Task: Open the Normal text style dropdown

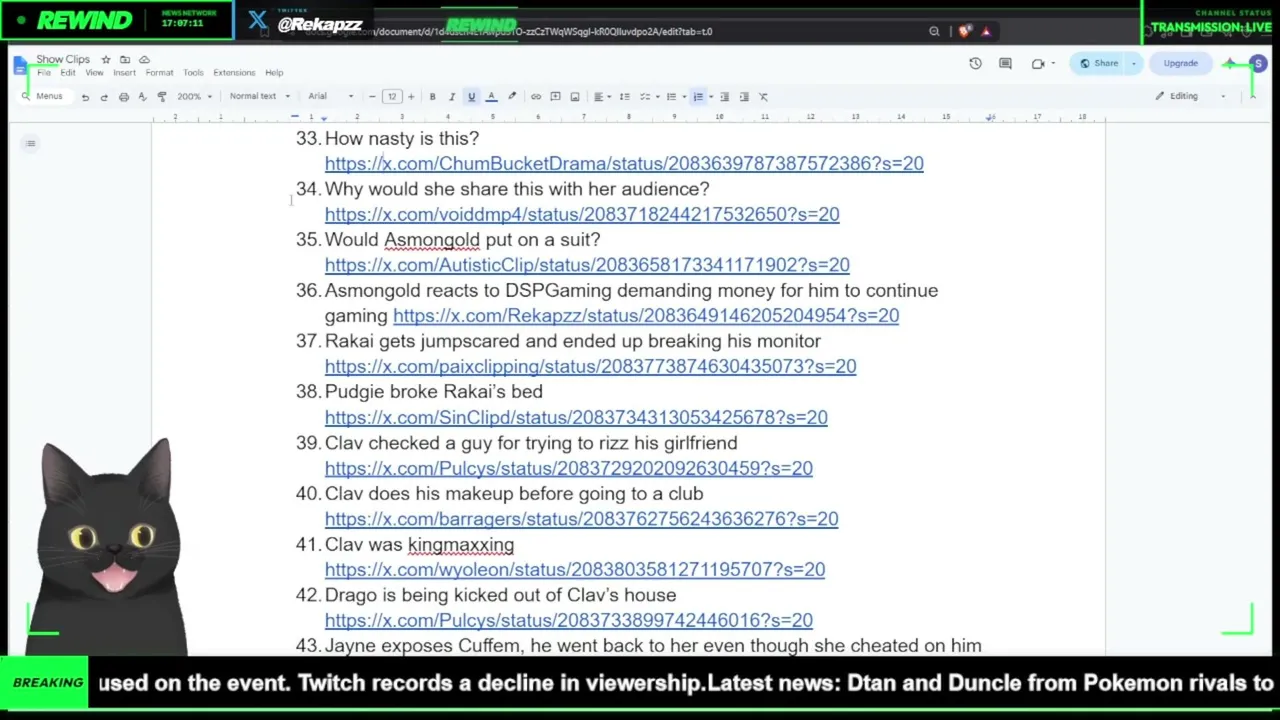Action: pyautogui.click(x=259, y=97)
